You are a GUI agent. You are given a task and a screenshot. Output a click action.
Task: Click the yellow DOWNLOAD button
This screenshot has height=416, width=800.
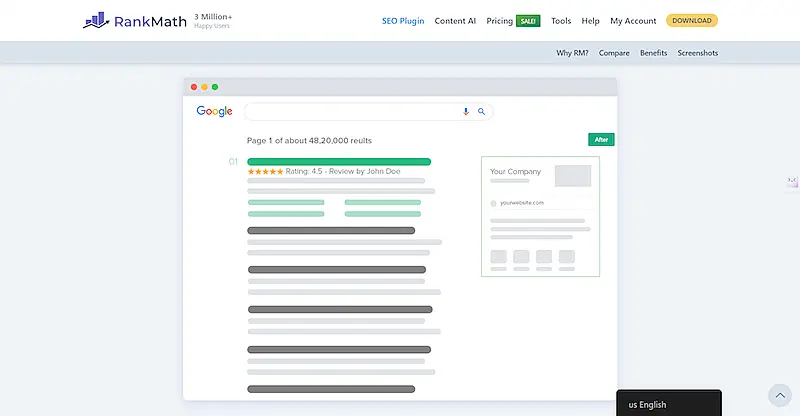click(x=691, y=21)
